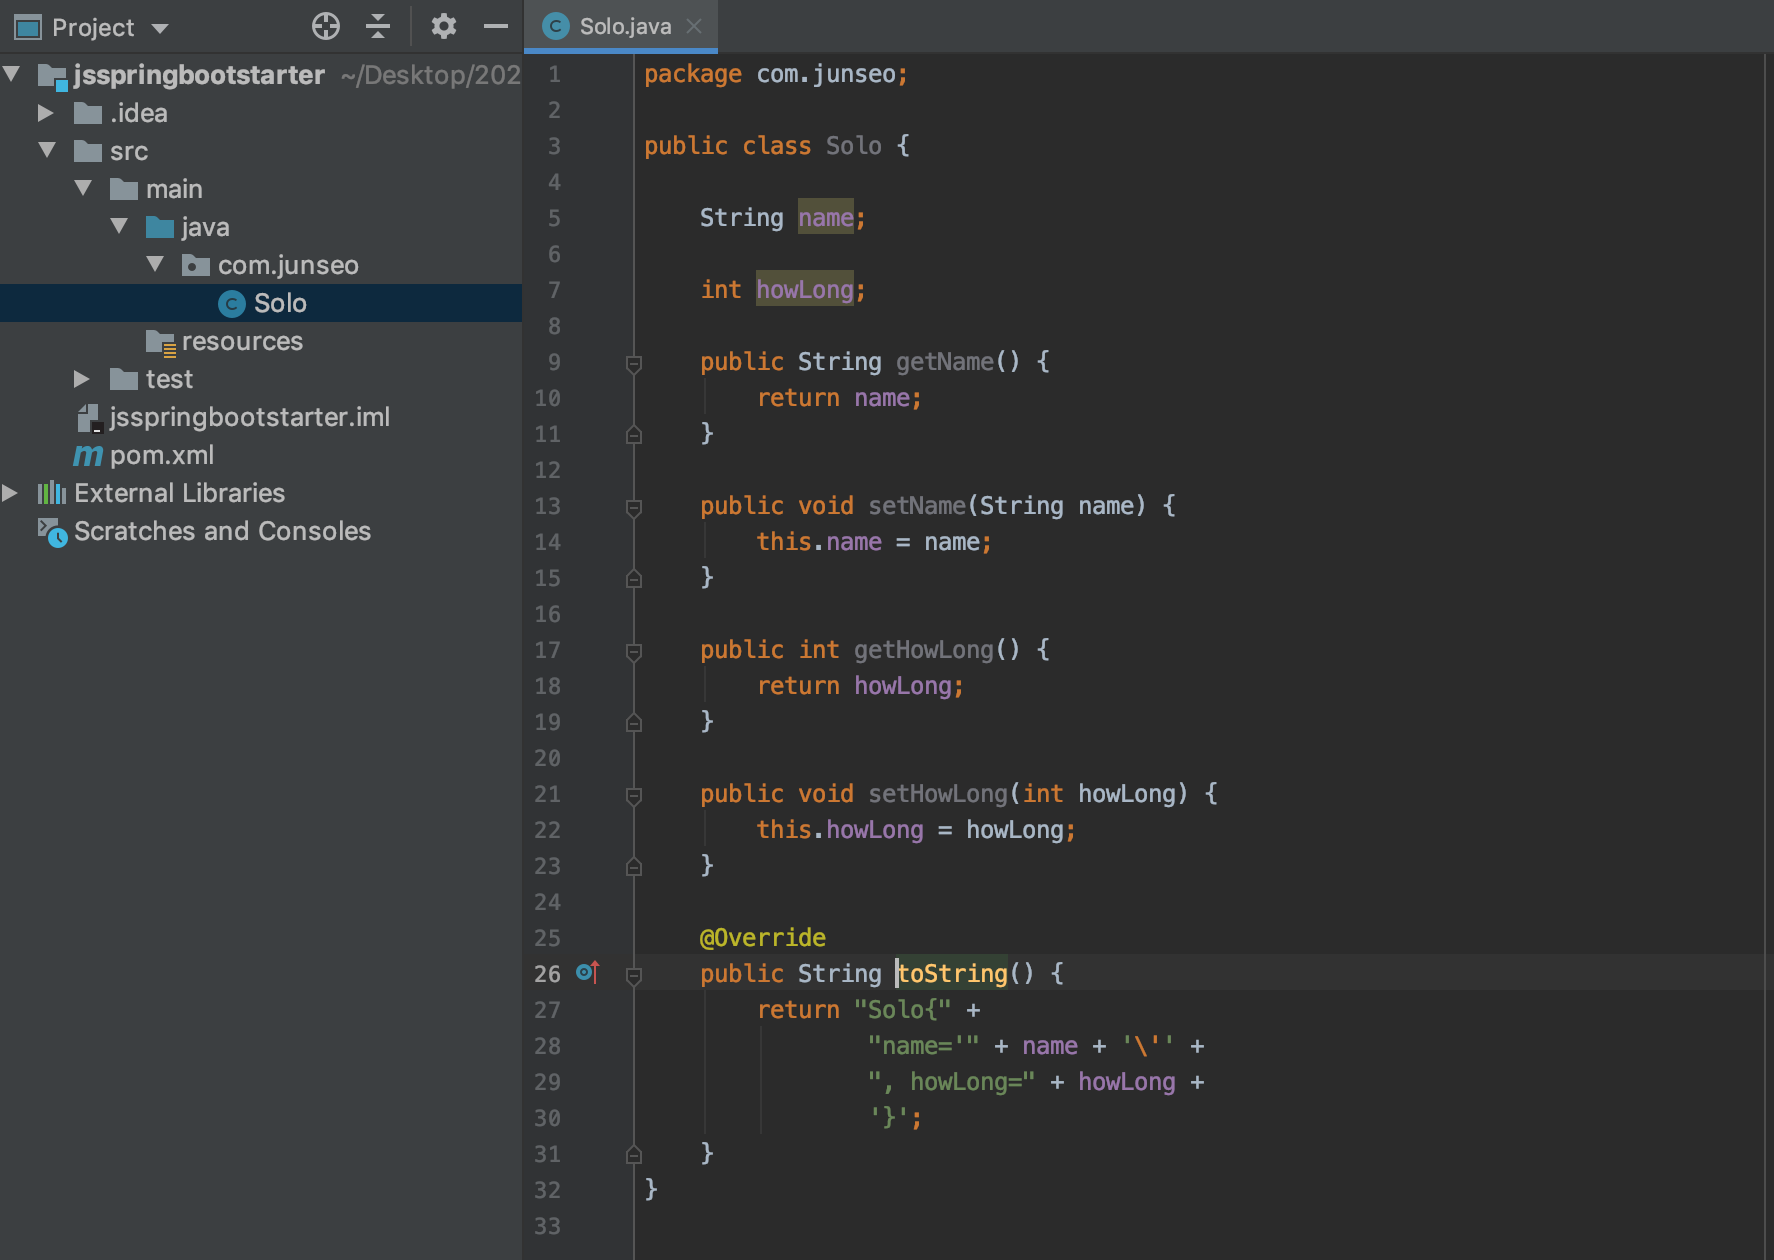Fold the getName method at line 9

coord(634,363)
